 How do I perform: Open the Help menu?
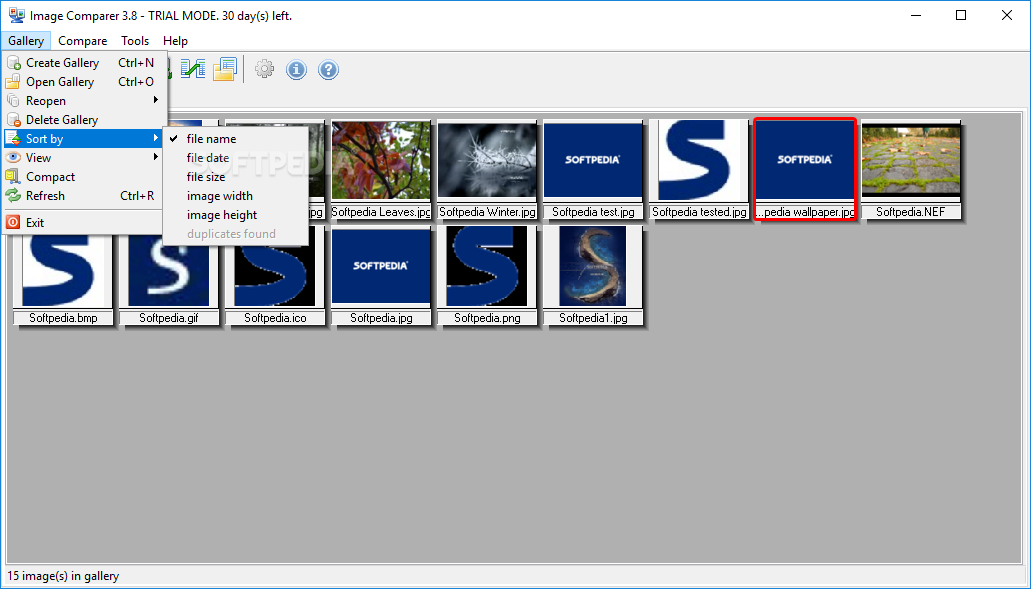pos(176,41)
